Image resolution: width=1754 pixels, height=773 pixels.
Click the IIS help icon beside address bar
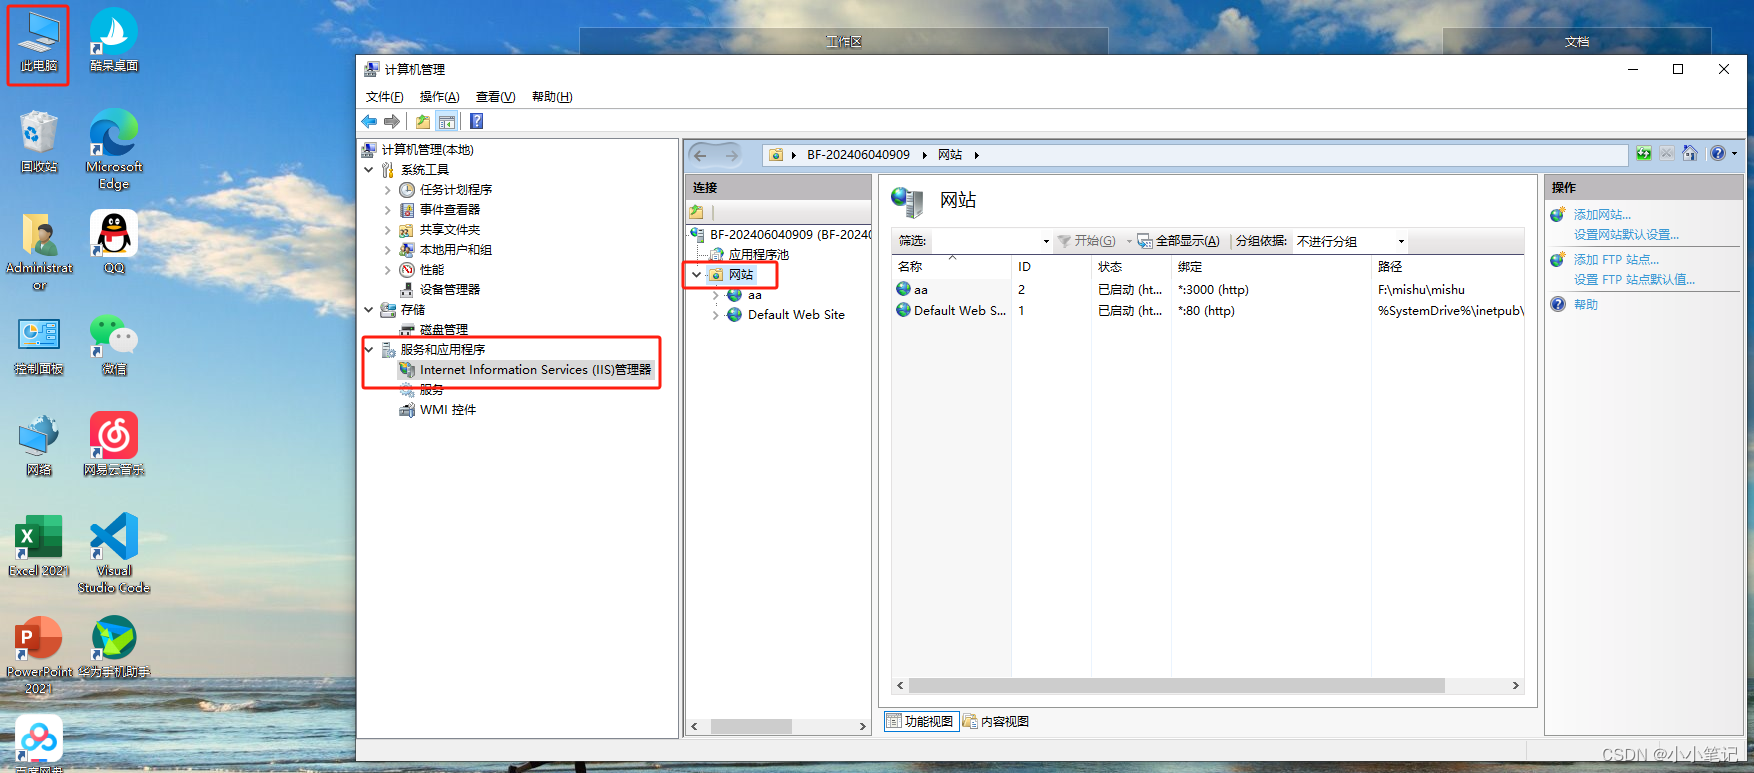pos(1718,154)
